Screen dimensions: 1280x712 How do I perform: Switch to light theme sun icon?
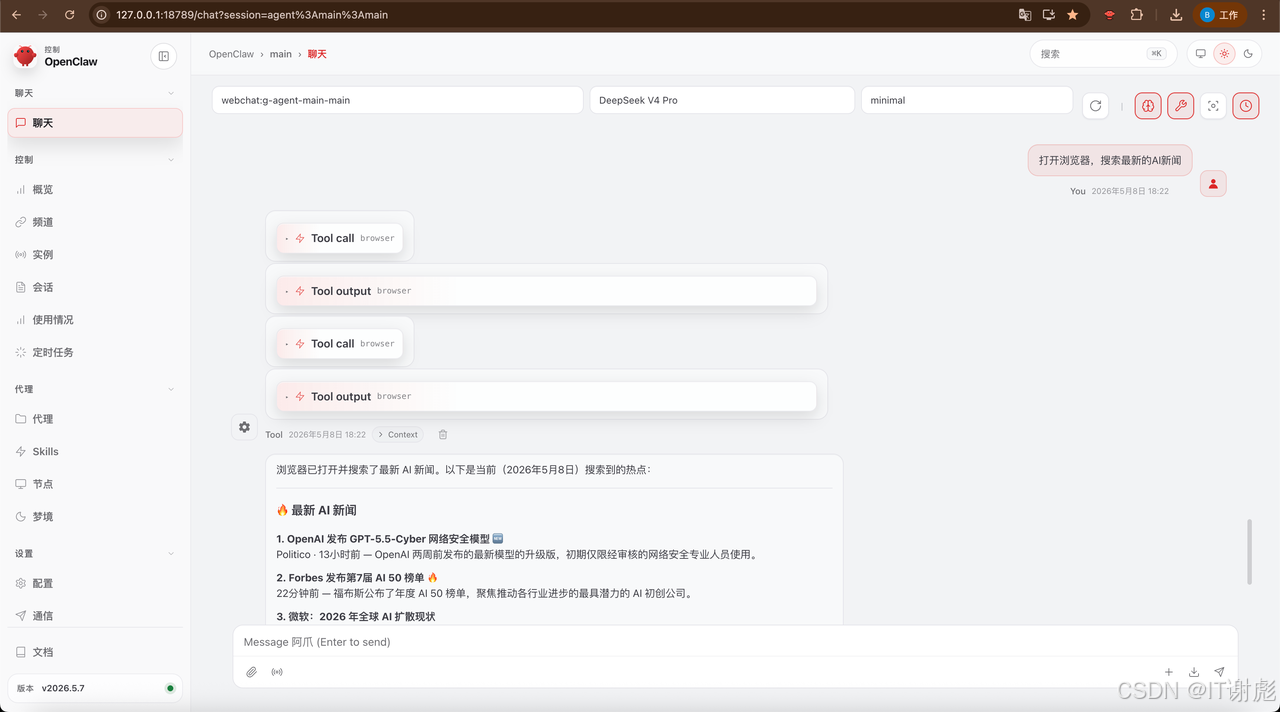(x=1224, y=54)
